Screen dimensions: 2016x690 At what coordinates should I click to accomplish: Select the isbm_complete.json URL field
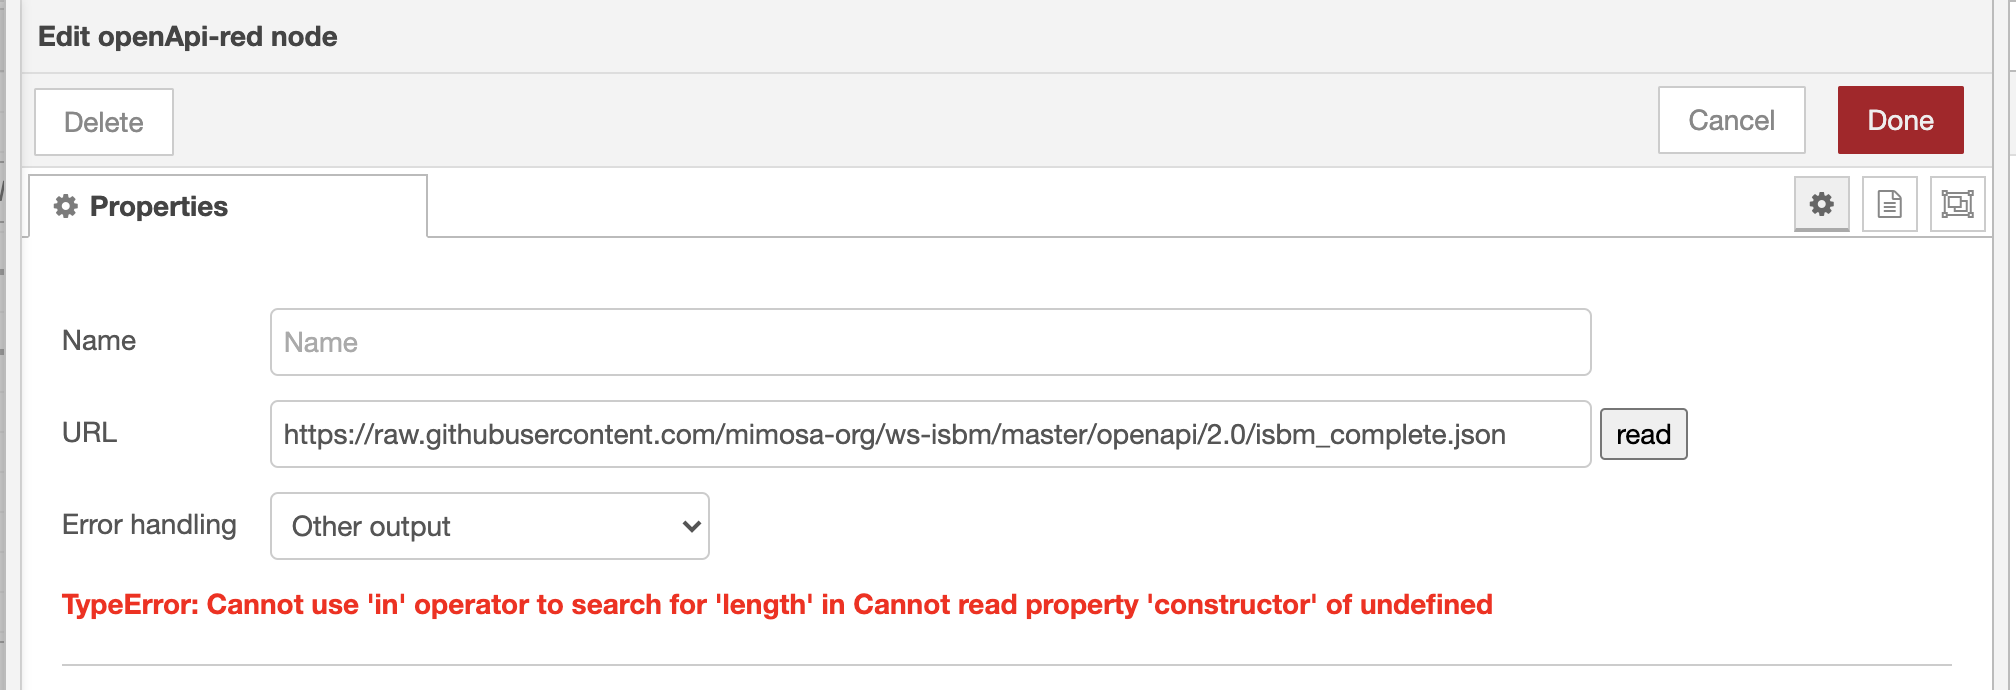click(930, 434)
